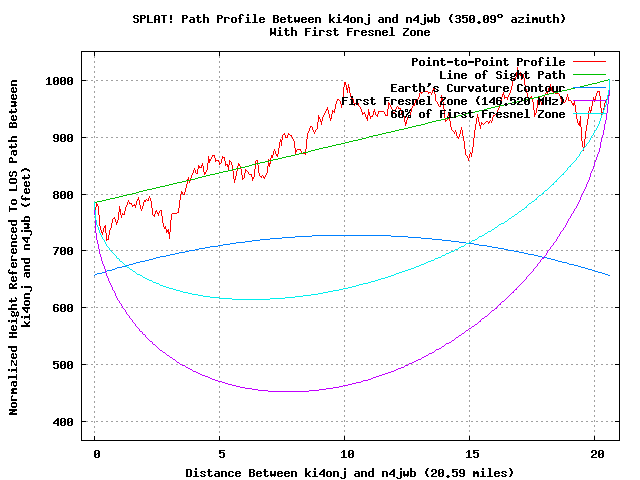Click the y-axis tick label 1000
Image resolution: width=640 pixels, height=480 pixels.
click(59, 81)
